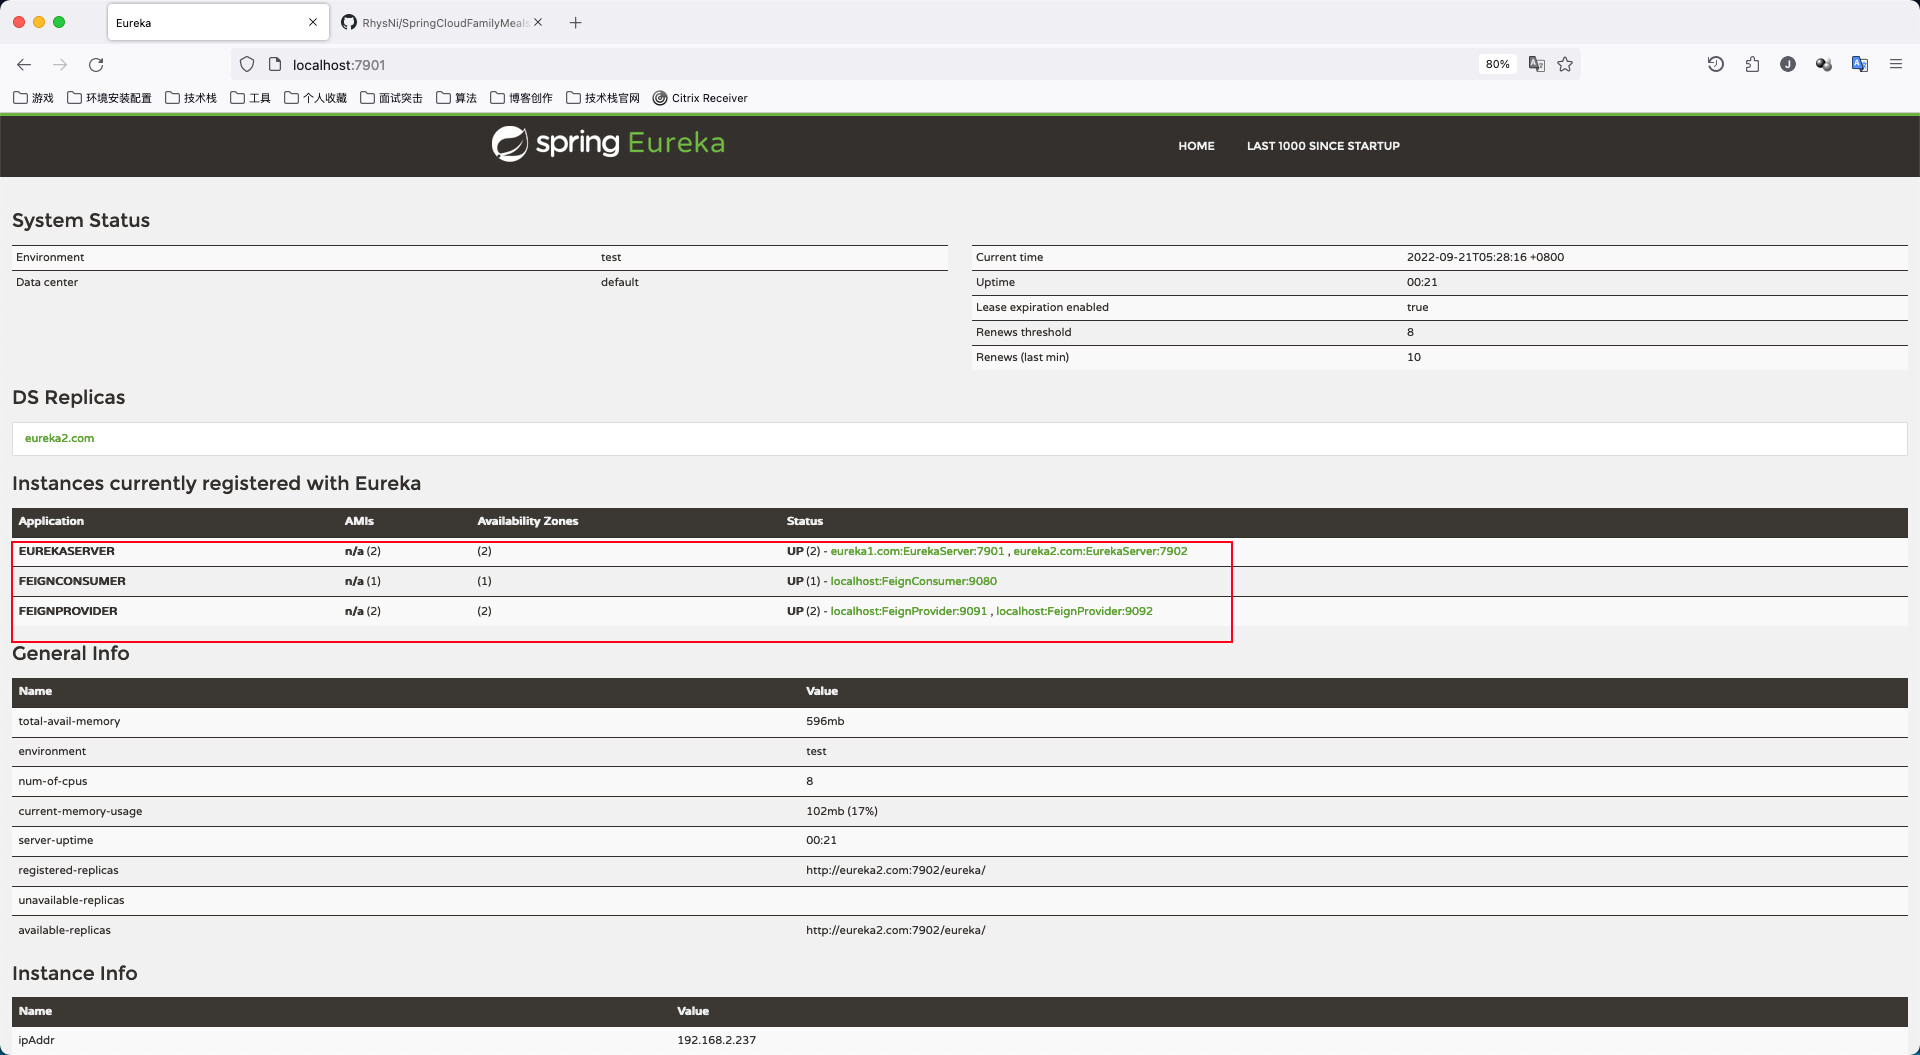Screen dimensions: 1920x1055
Task: Open localhost:FeignConsumer:9080 instance link
Action: pyautogui.click(x=913, y=581)
